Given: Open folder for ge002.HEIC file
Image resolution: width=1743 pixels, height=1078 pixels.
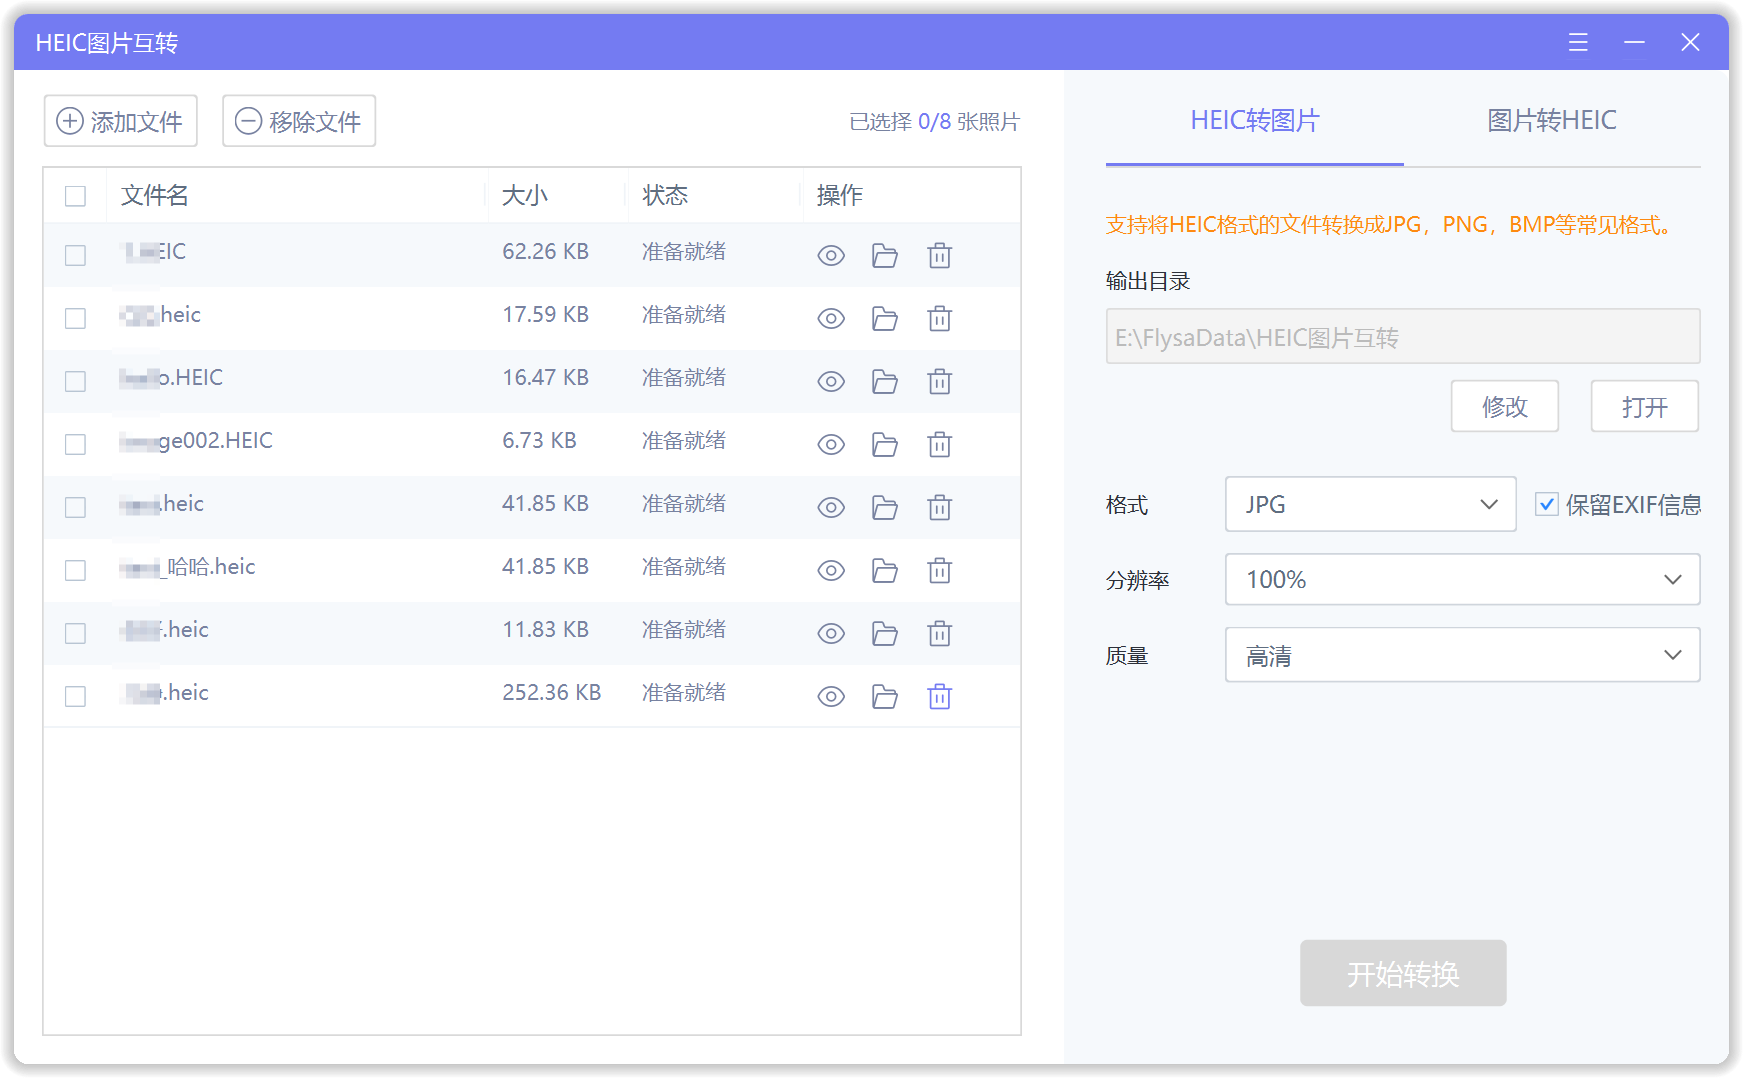Looking at the screenshot, I should (x=884, y=445).
